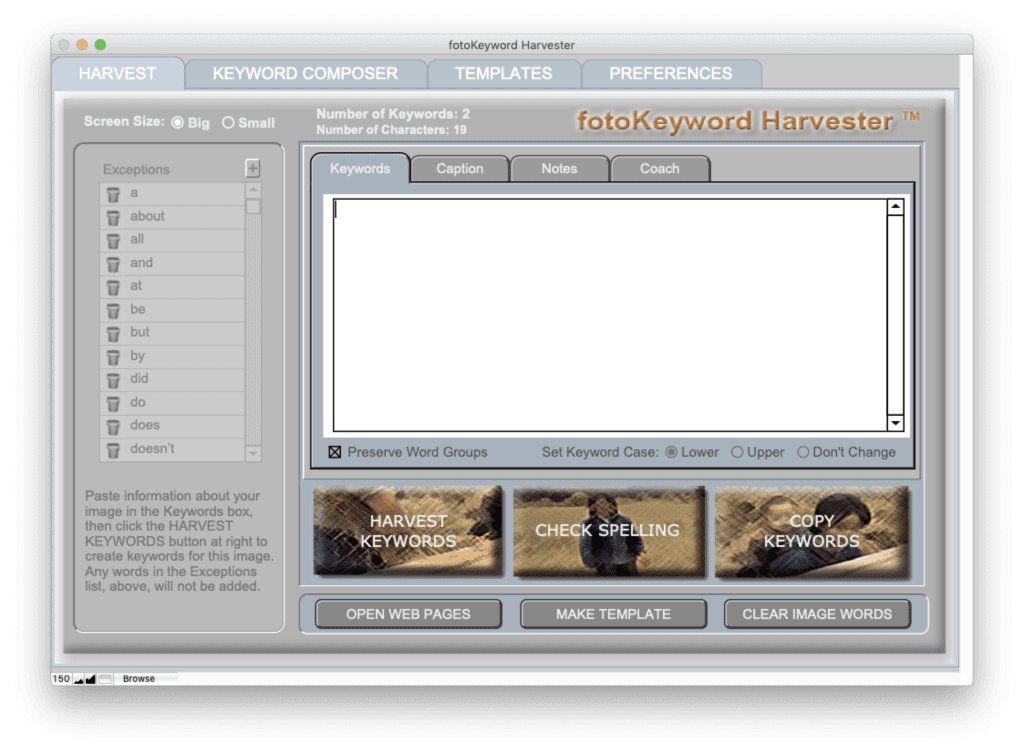1024x753 pixels.
Task: Click the trash icon beside 'do'
Action: 113,404
